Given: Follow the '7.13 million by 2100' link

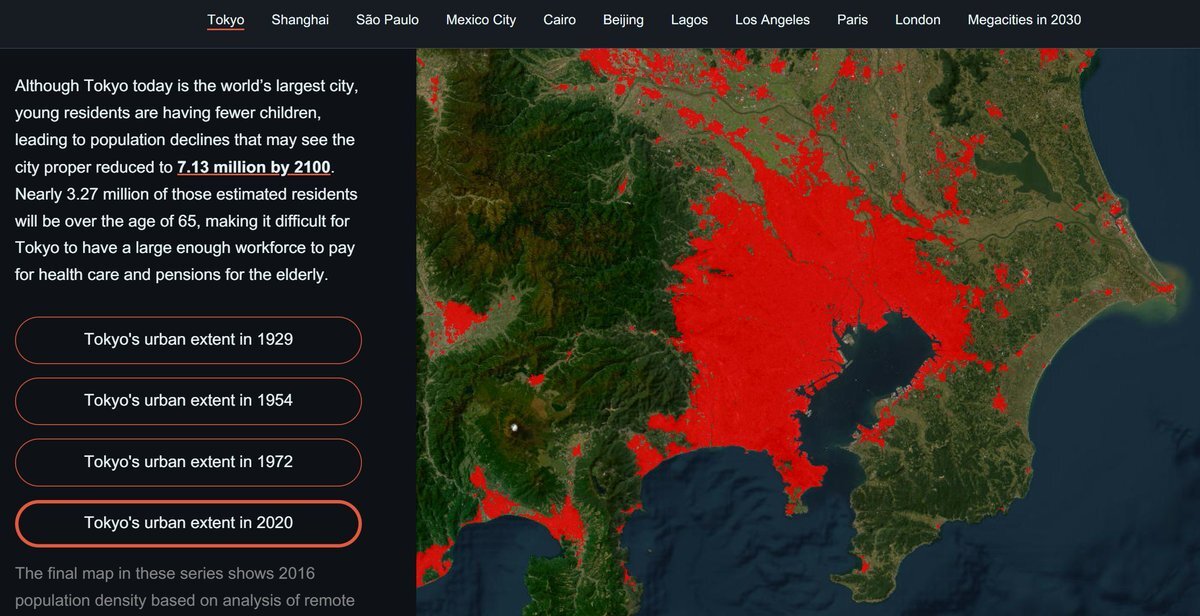Looking at the screenshot, I should pyautogui.click(x=254, y=167).
